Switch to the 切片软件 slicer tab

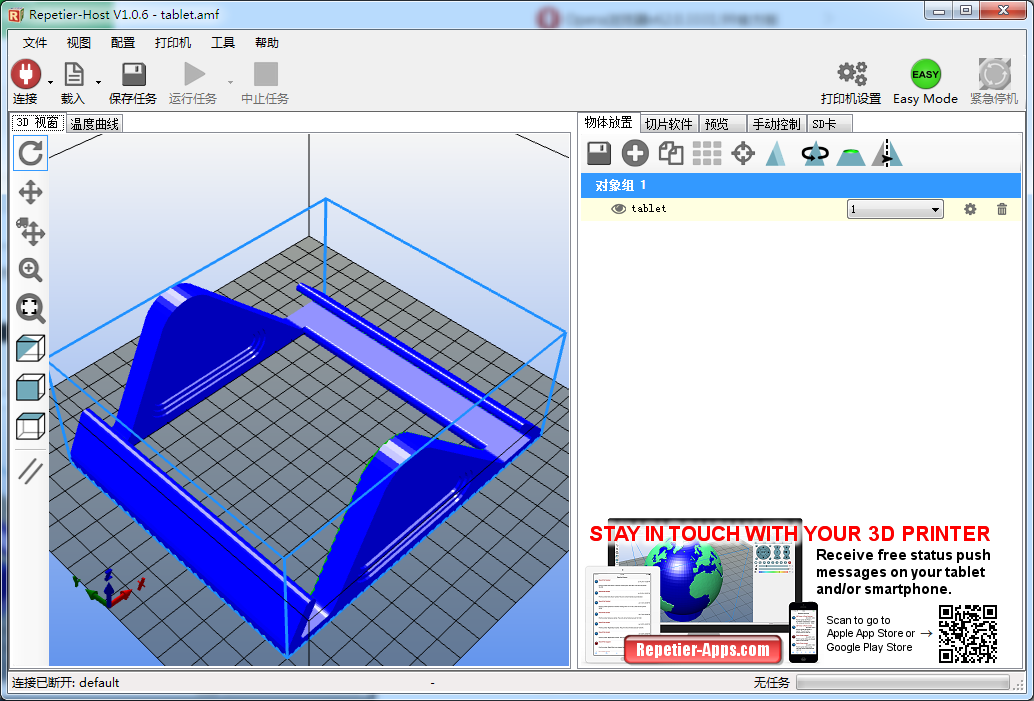point(669,124)
